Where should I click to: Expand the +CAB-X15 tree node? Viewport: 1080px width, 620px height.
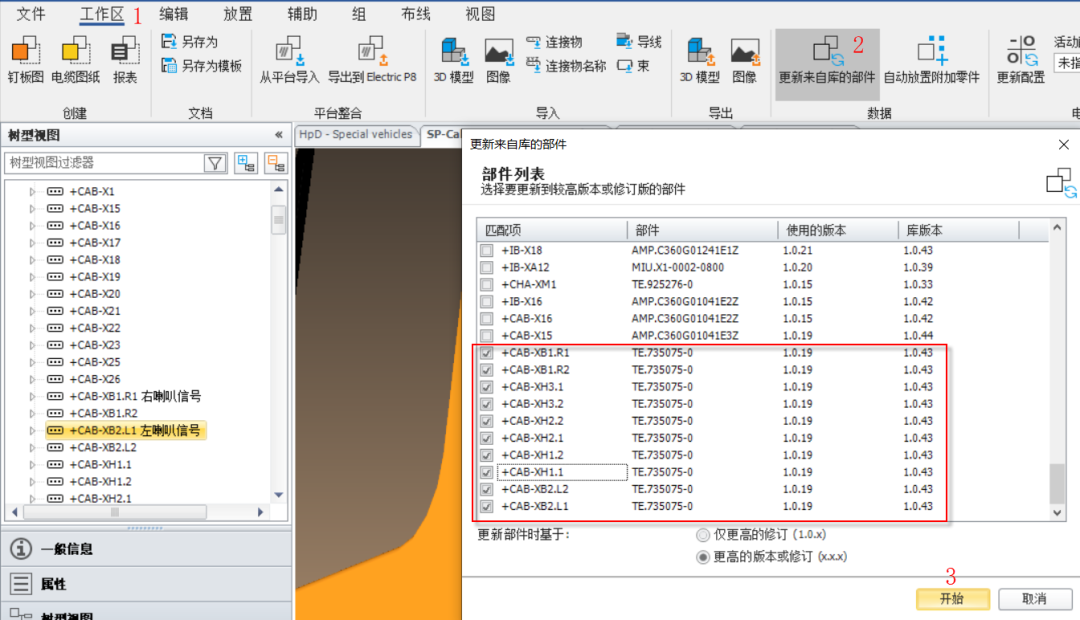(32, 209)
